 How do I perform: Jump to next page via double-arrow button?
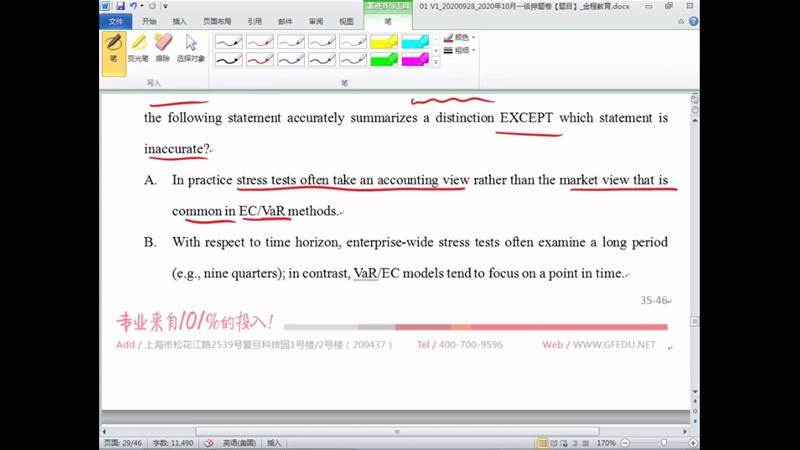[695, 420]
